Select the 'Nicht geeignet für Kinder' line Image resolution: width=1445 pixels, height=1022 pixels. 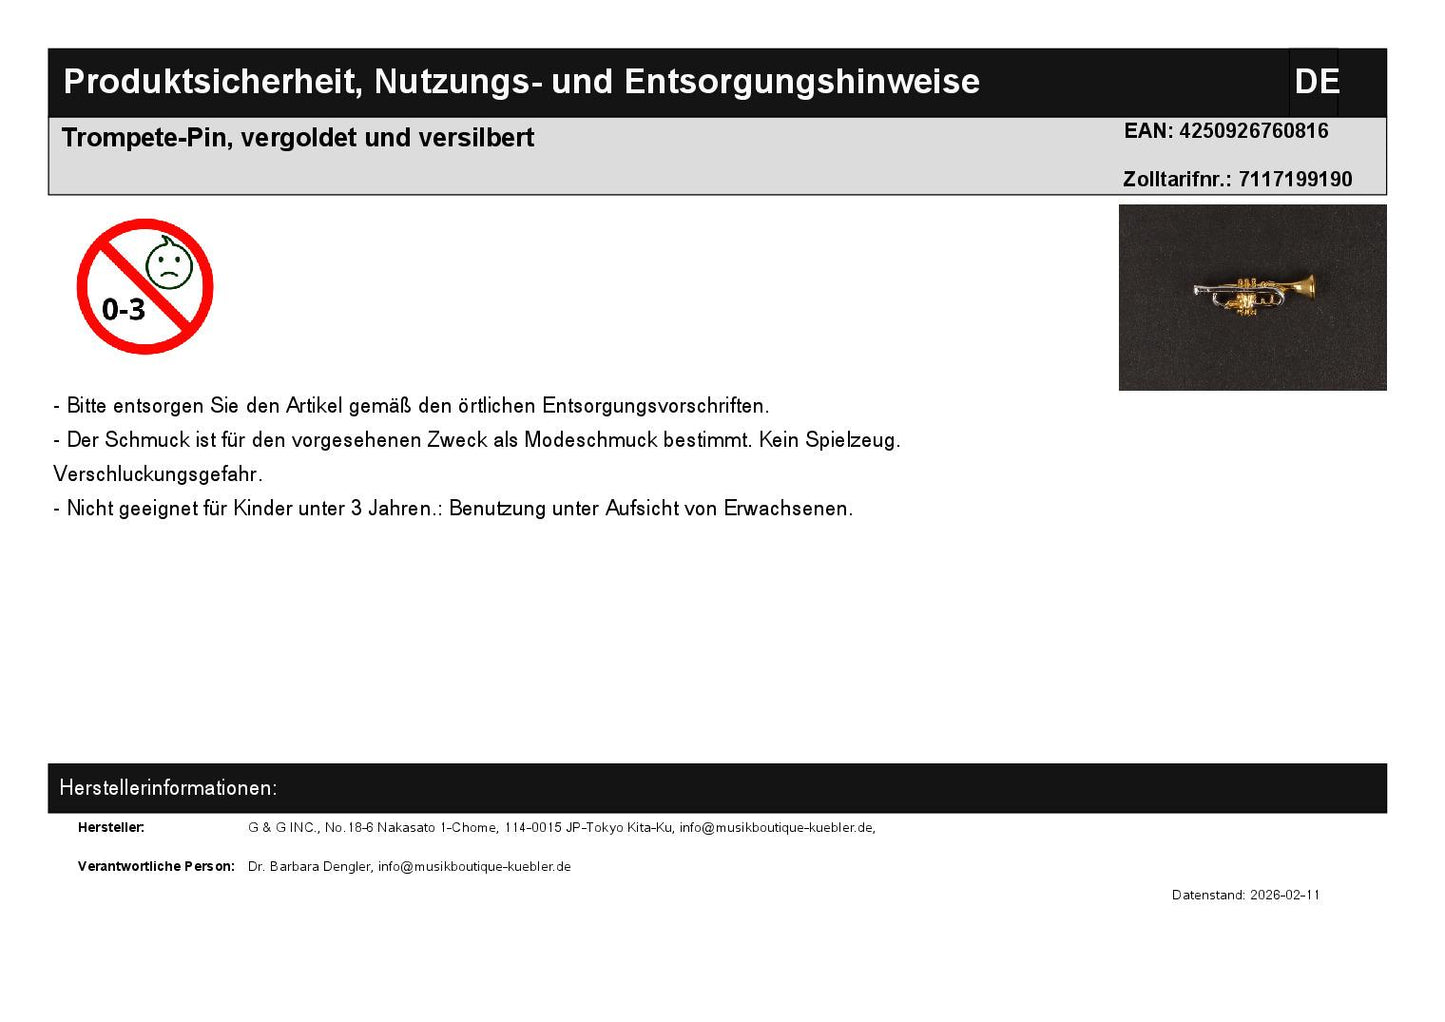453,508
